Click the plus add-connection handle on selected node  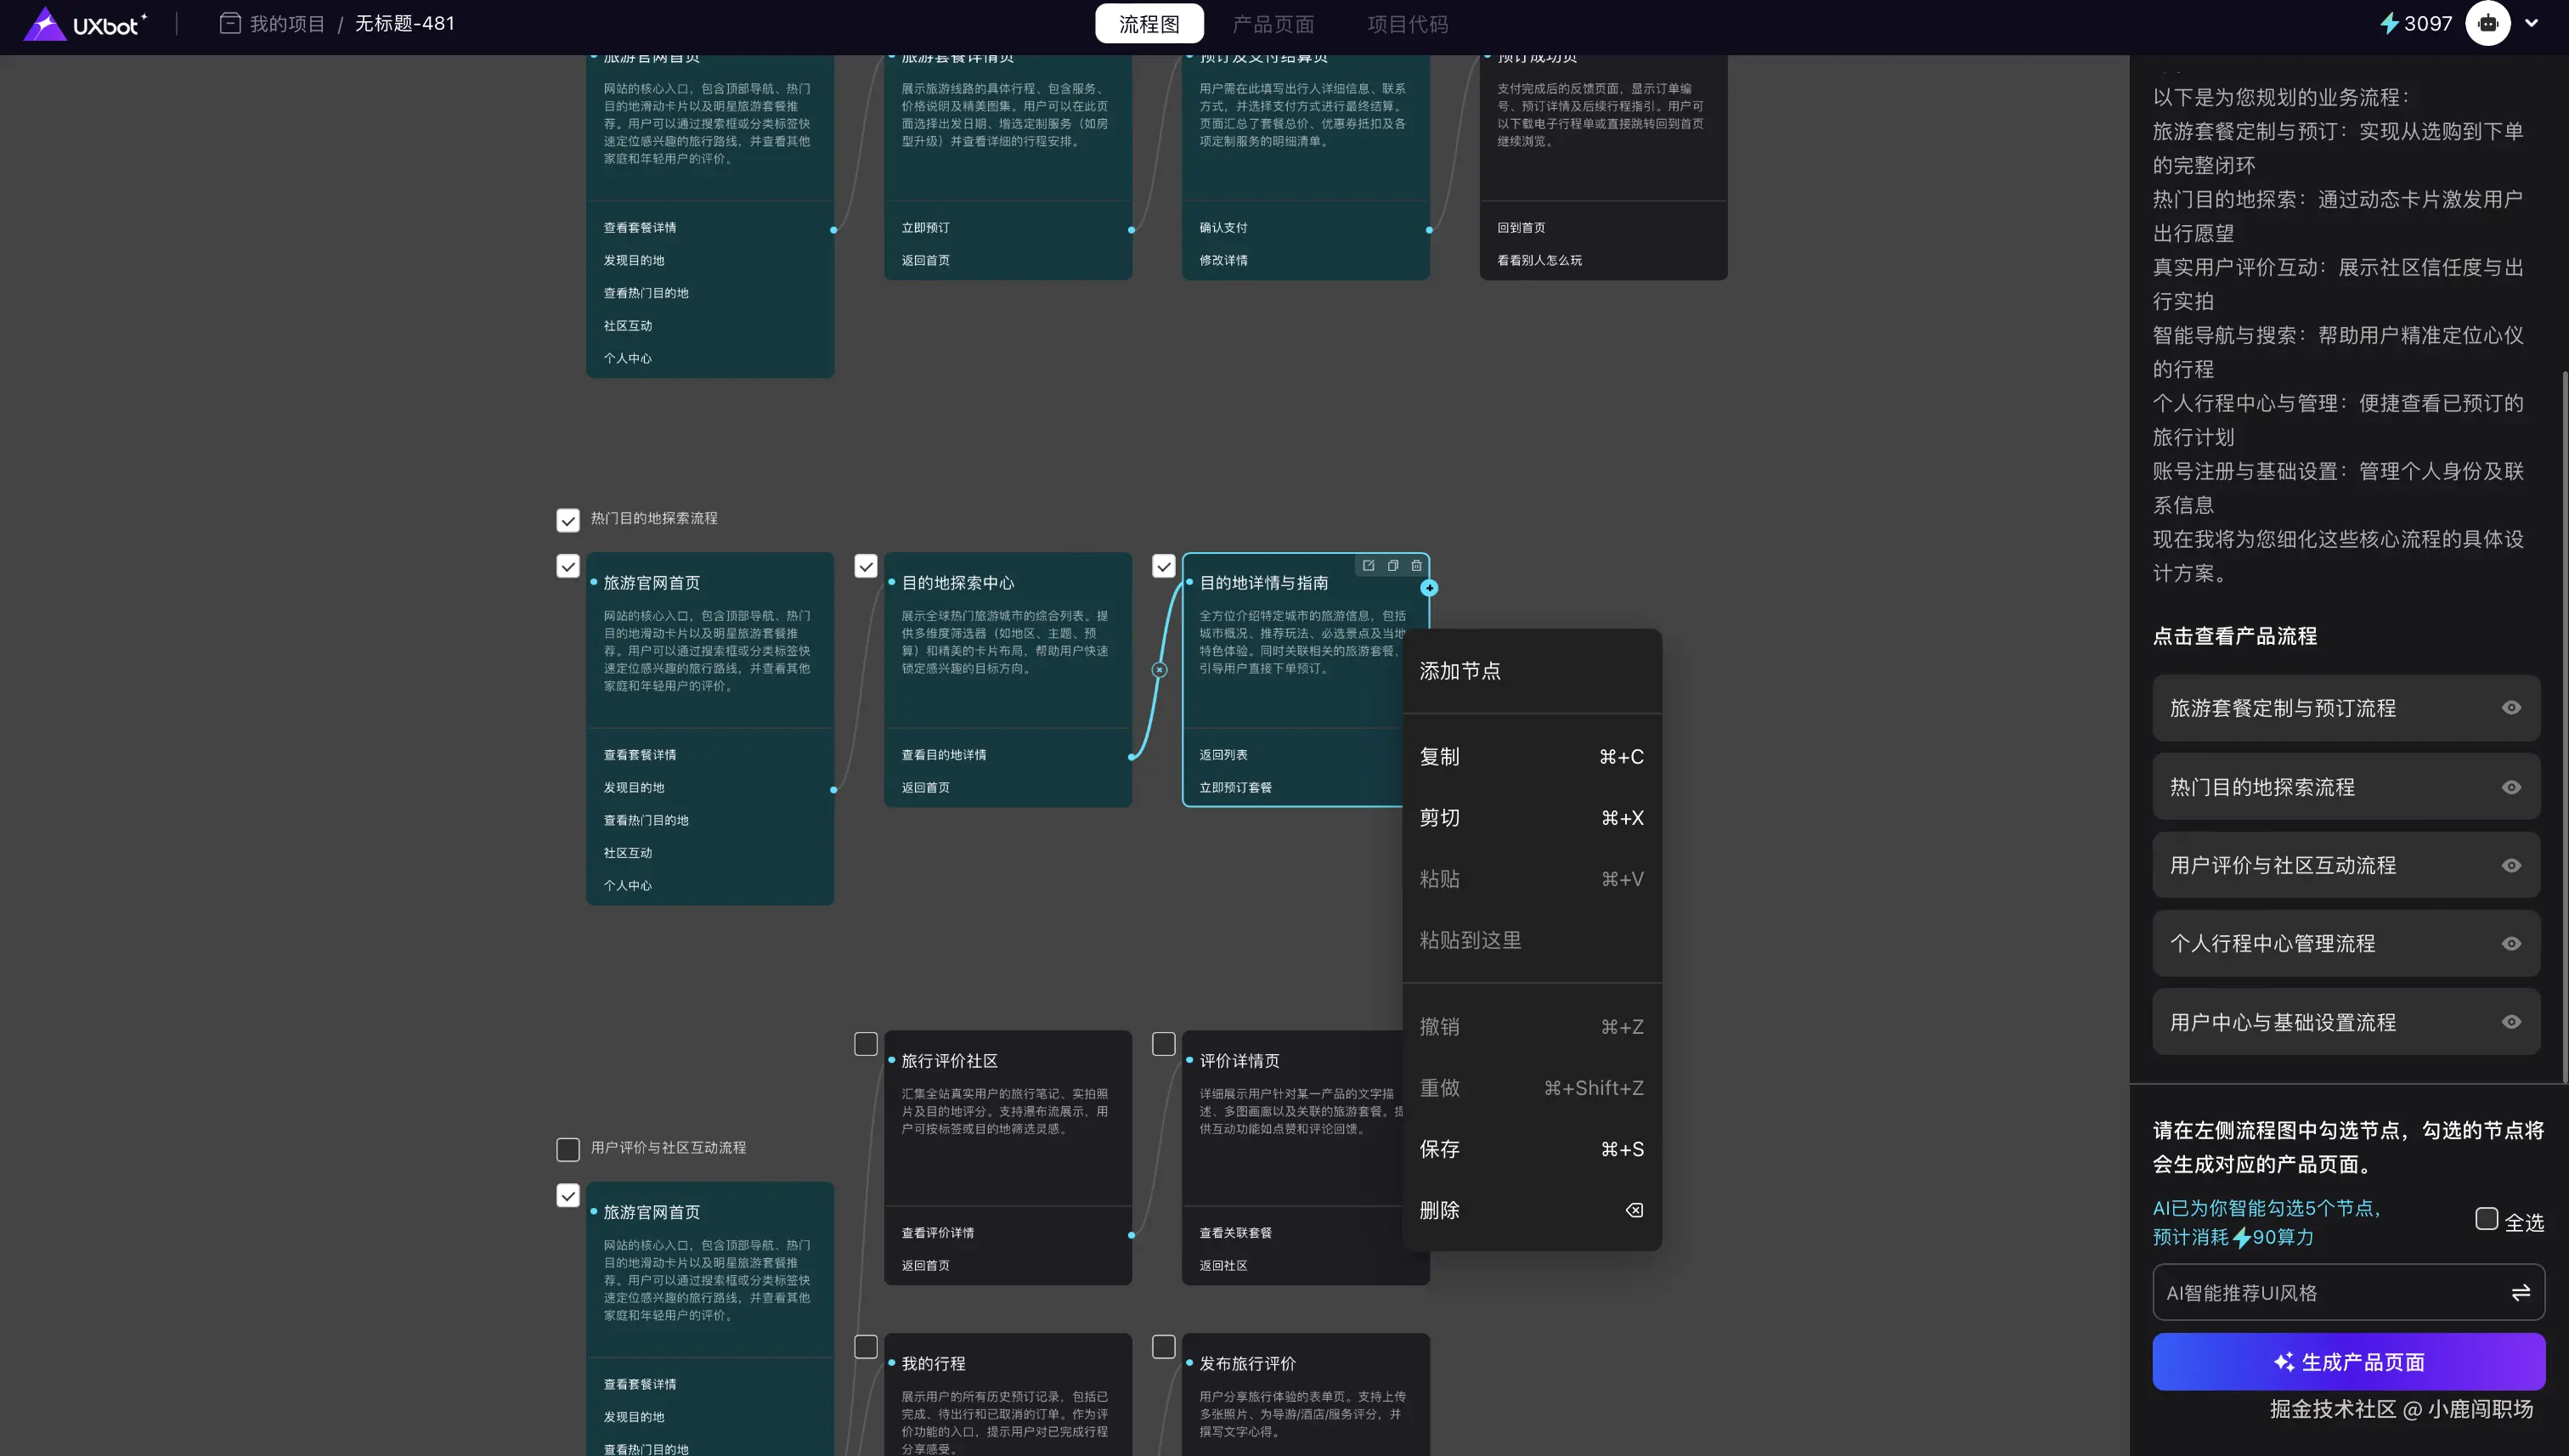(1429, 588)
